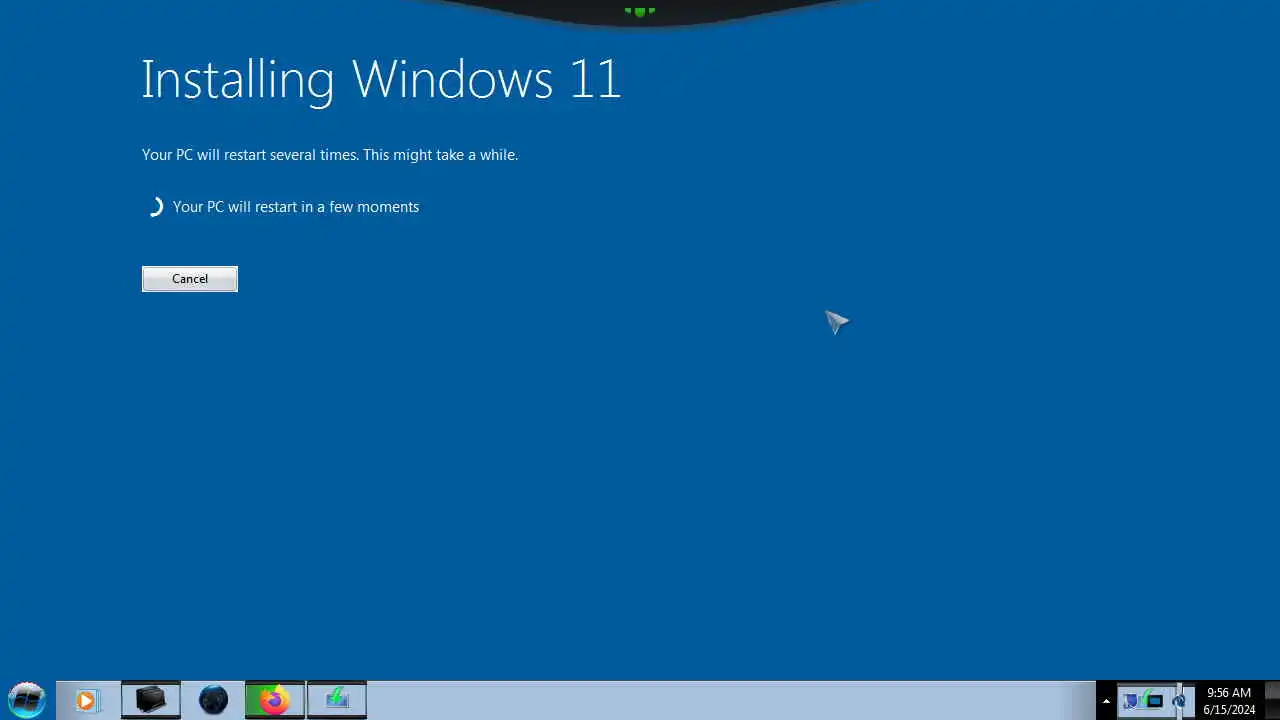Open the monitor display tray icon
1280x720 pixels.
1155,701
